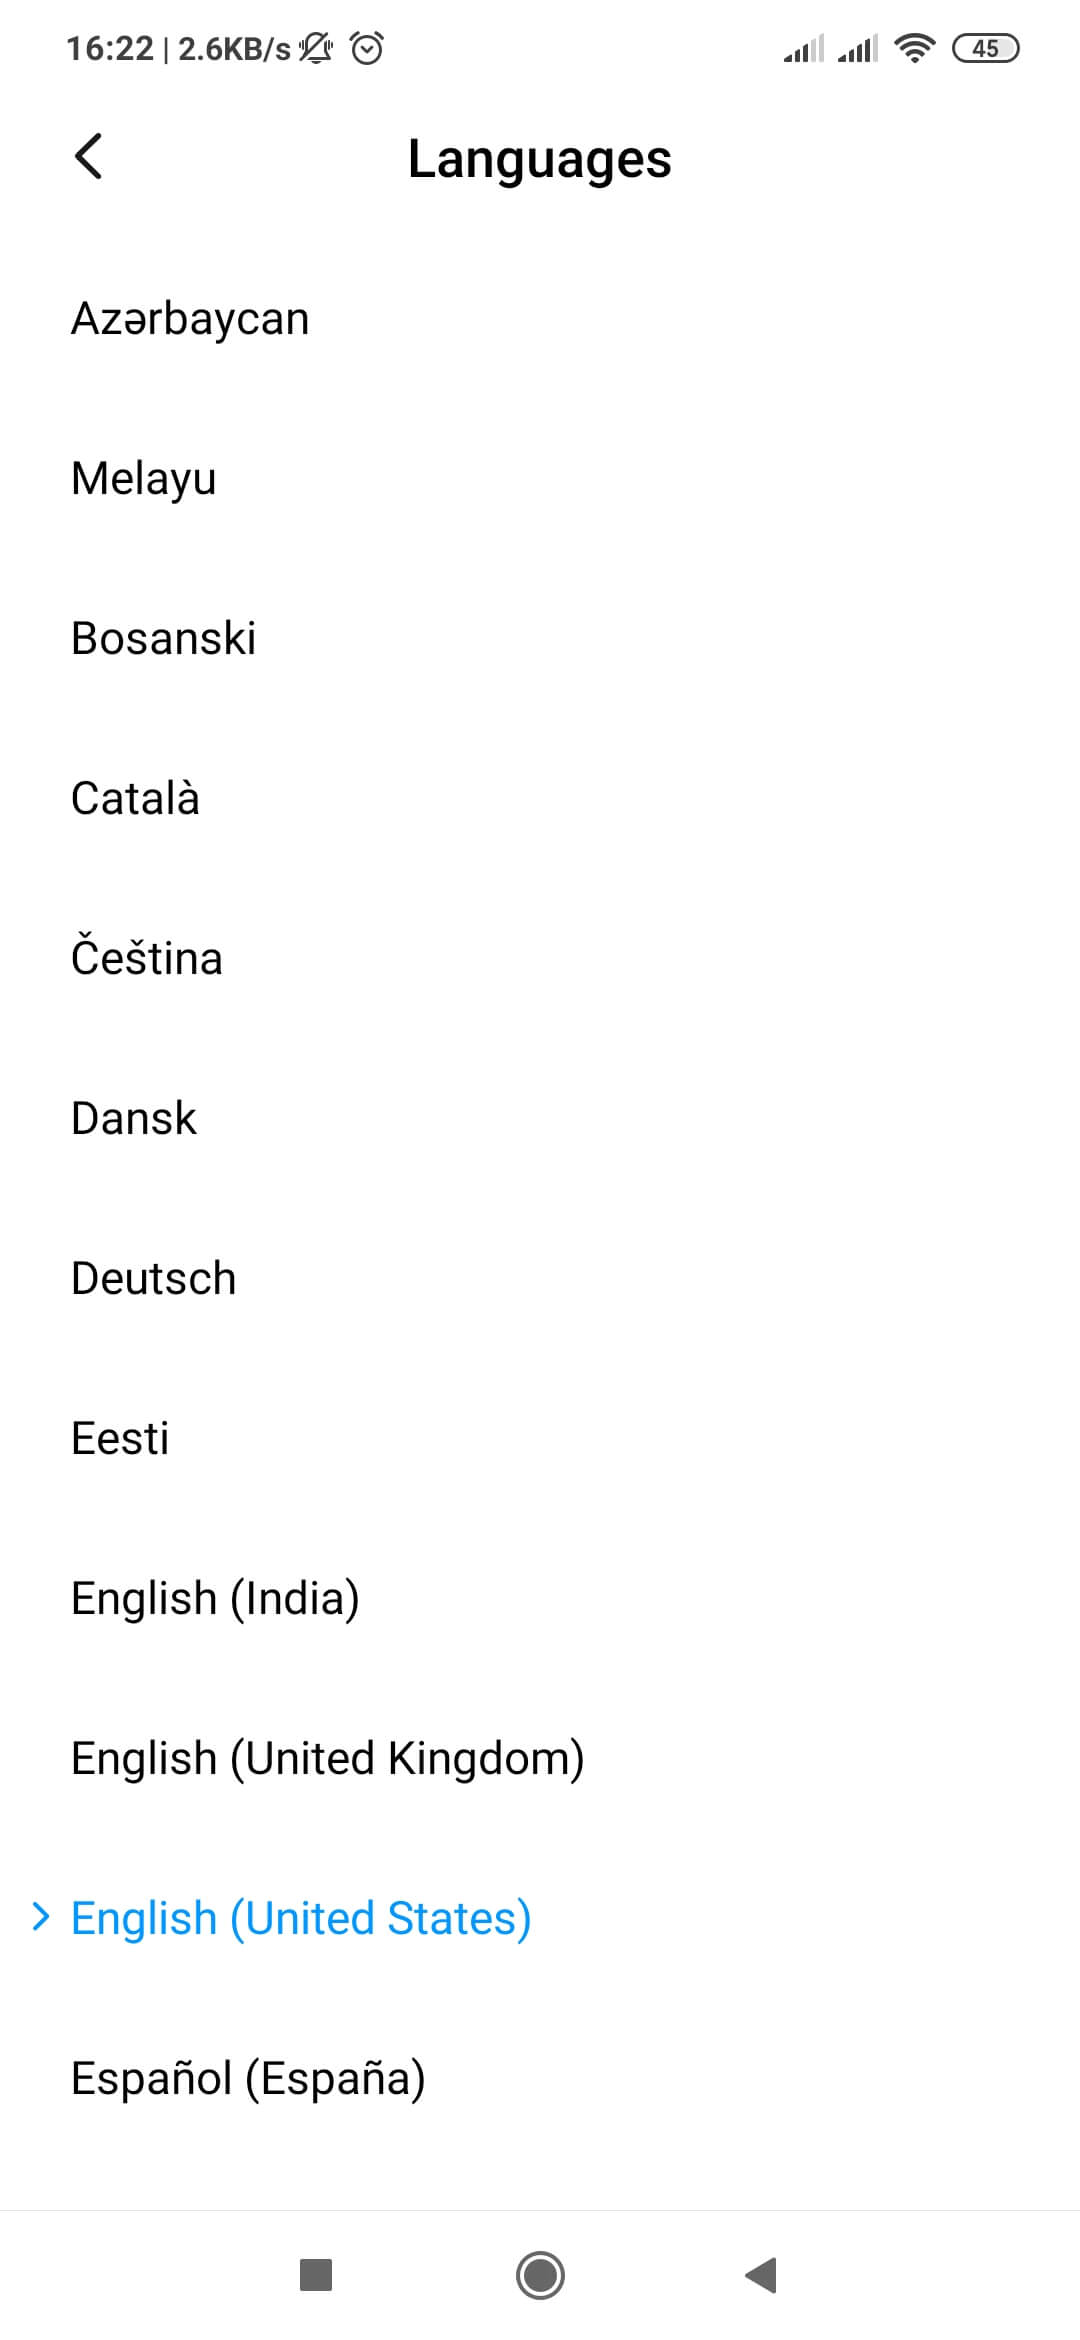
Task: Choose English (United Kingdom)
Action: coord(326,1757)
